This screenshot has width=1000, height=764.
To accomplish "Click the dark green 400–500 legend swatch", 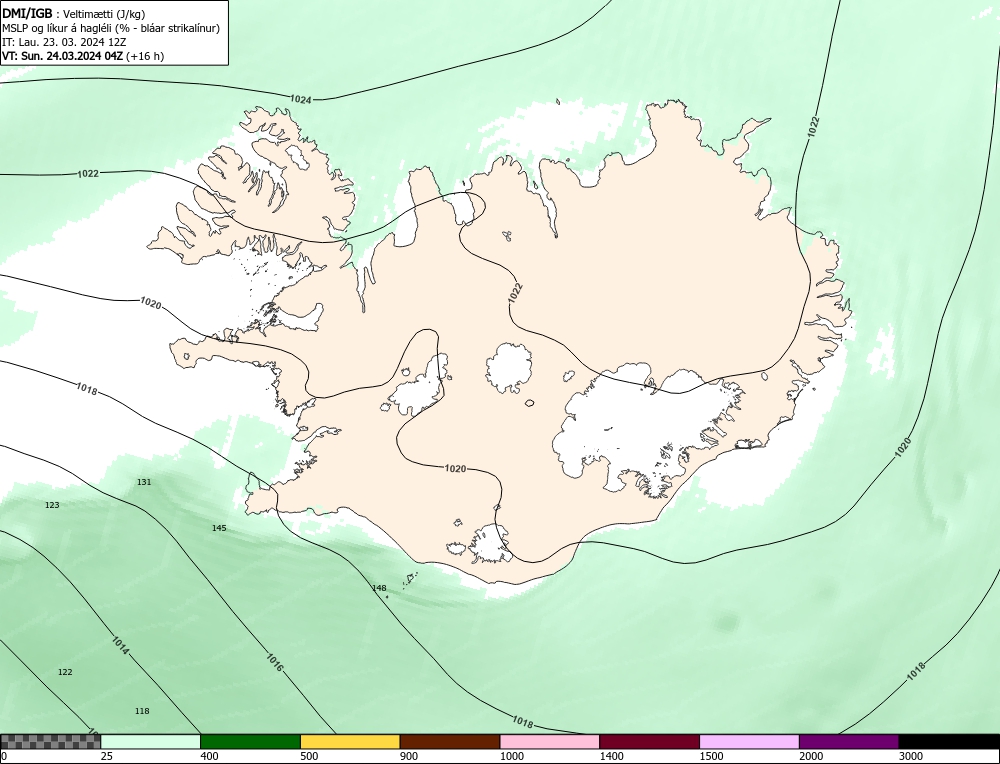I will click(250, 741).
